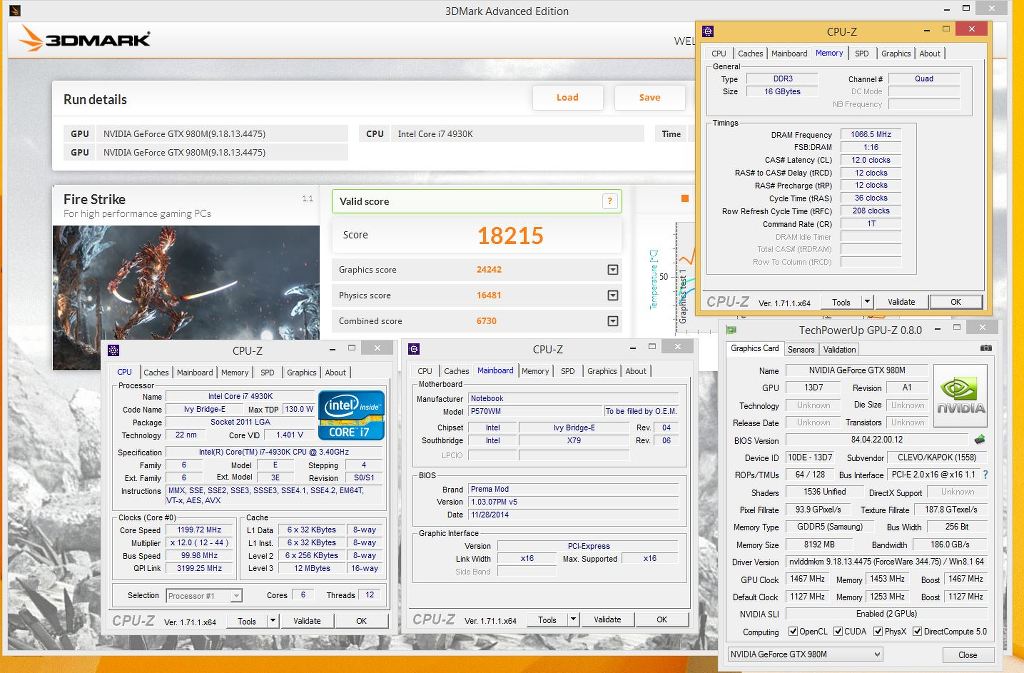Viewport: 1024px width, 673px height.
Task: Click Tools button in CPU-Z CPU window
Action: (247, 621)
